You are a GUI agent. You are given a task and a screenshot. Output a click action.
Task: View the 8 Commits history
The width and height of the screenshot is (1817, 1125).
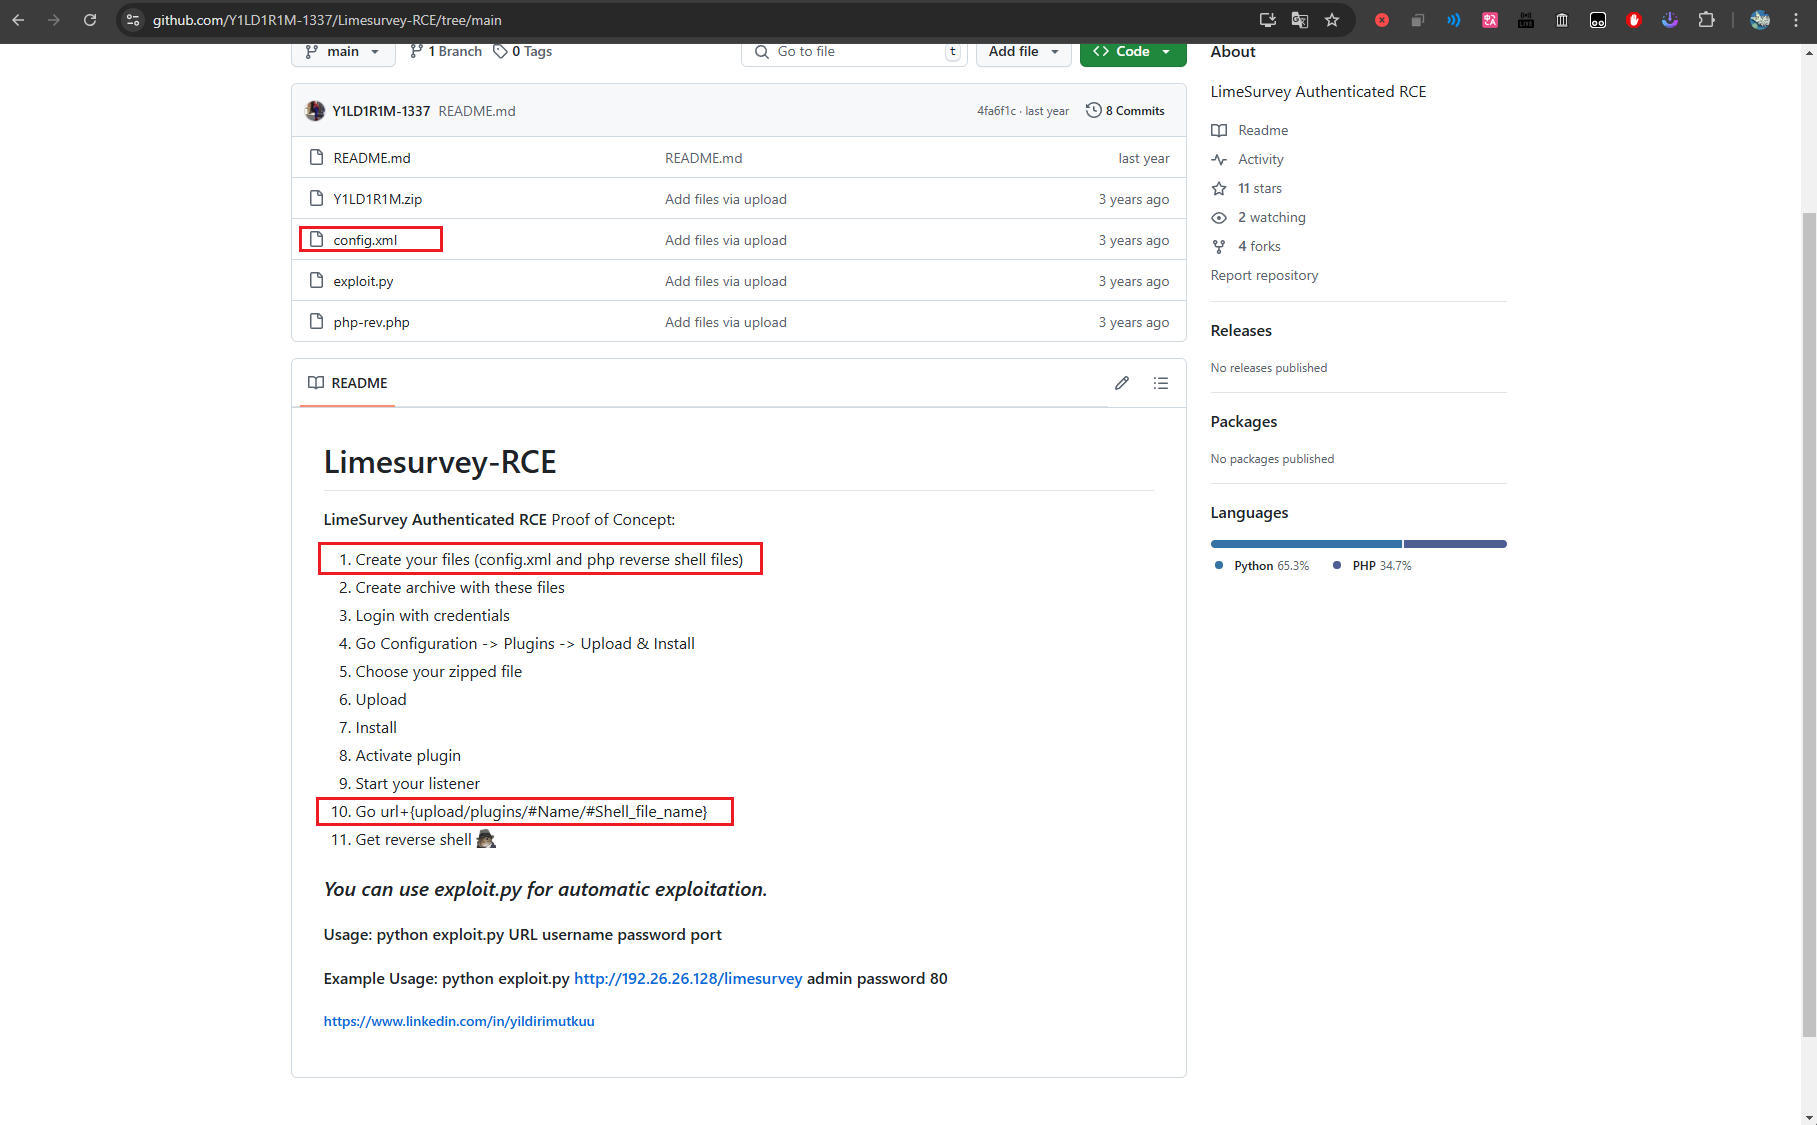pos(1125,111)
